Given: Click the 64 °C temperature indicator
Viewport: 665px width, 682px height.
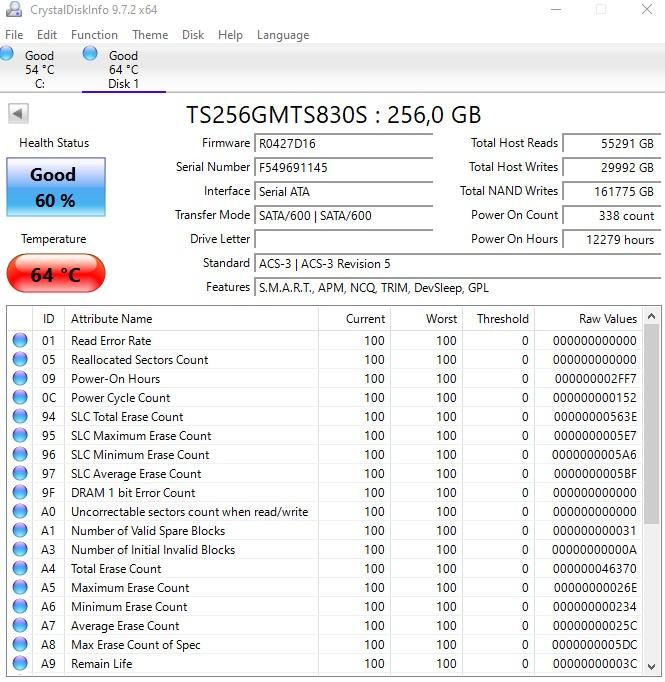Looking at the screenshot, I should 55,274.
